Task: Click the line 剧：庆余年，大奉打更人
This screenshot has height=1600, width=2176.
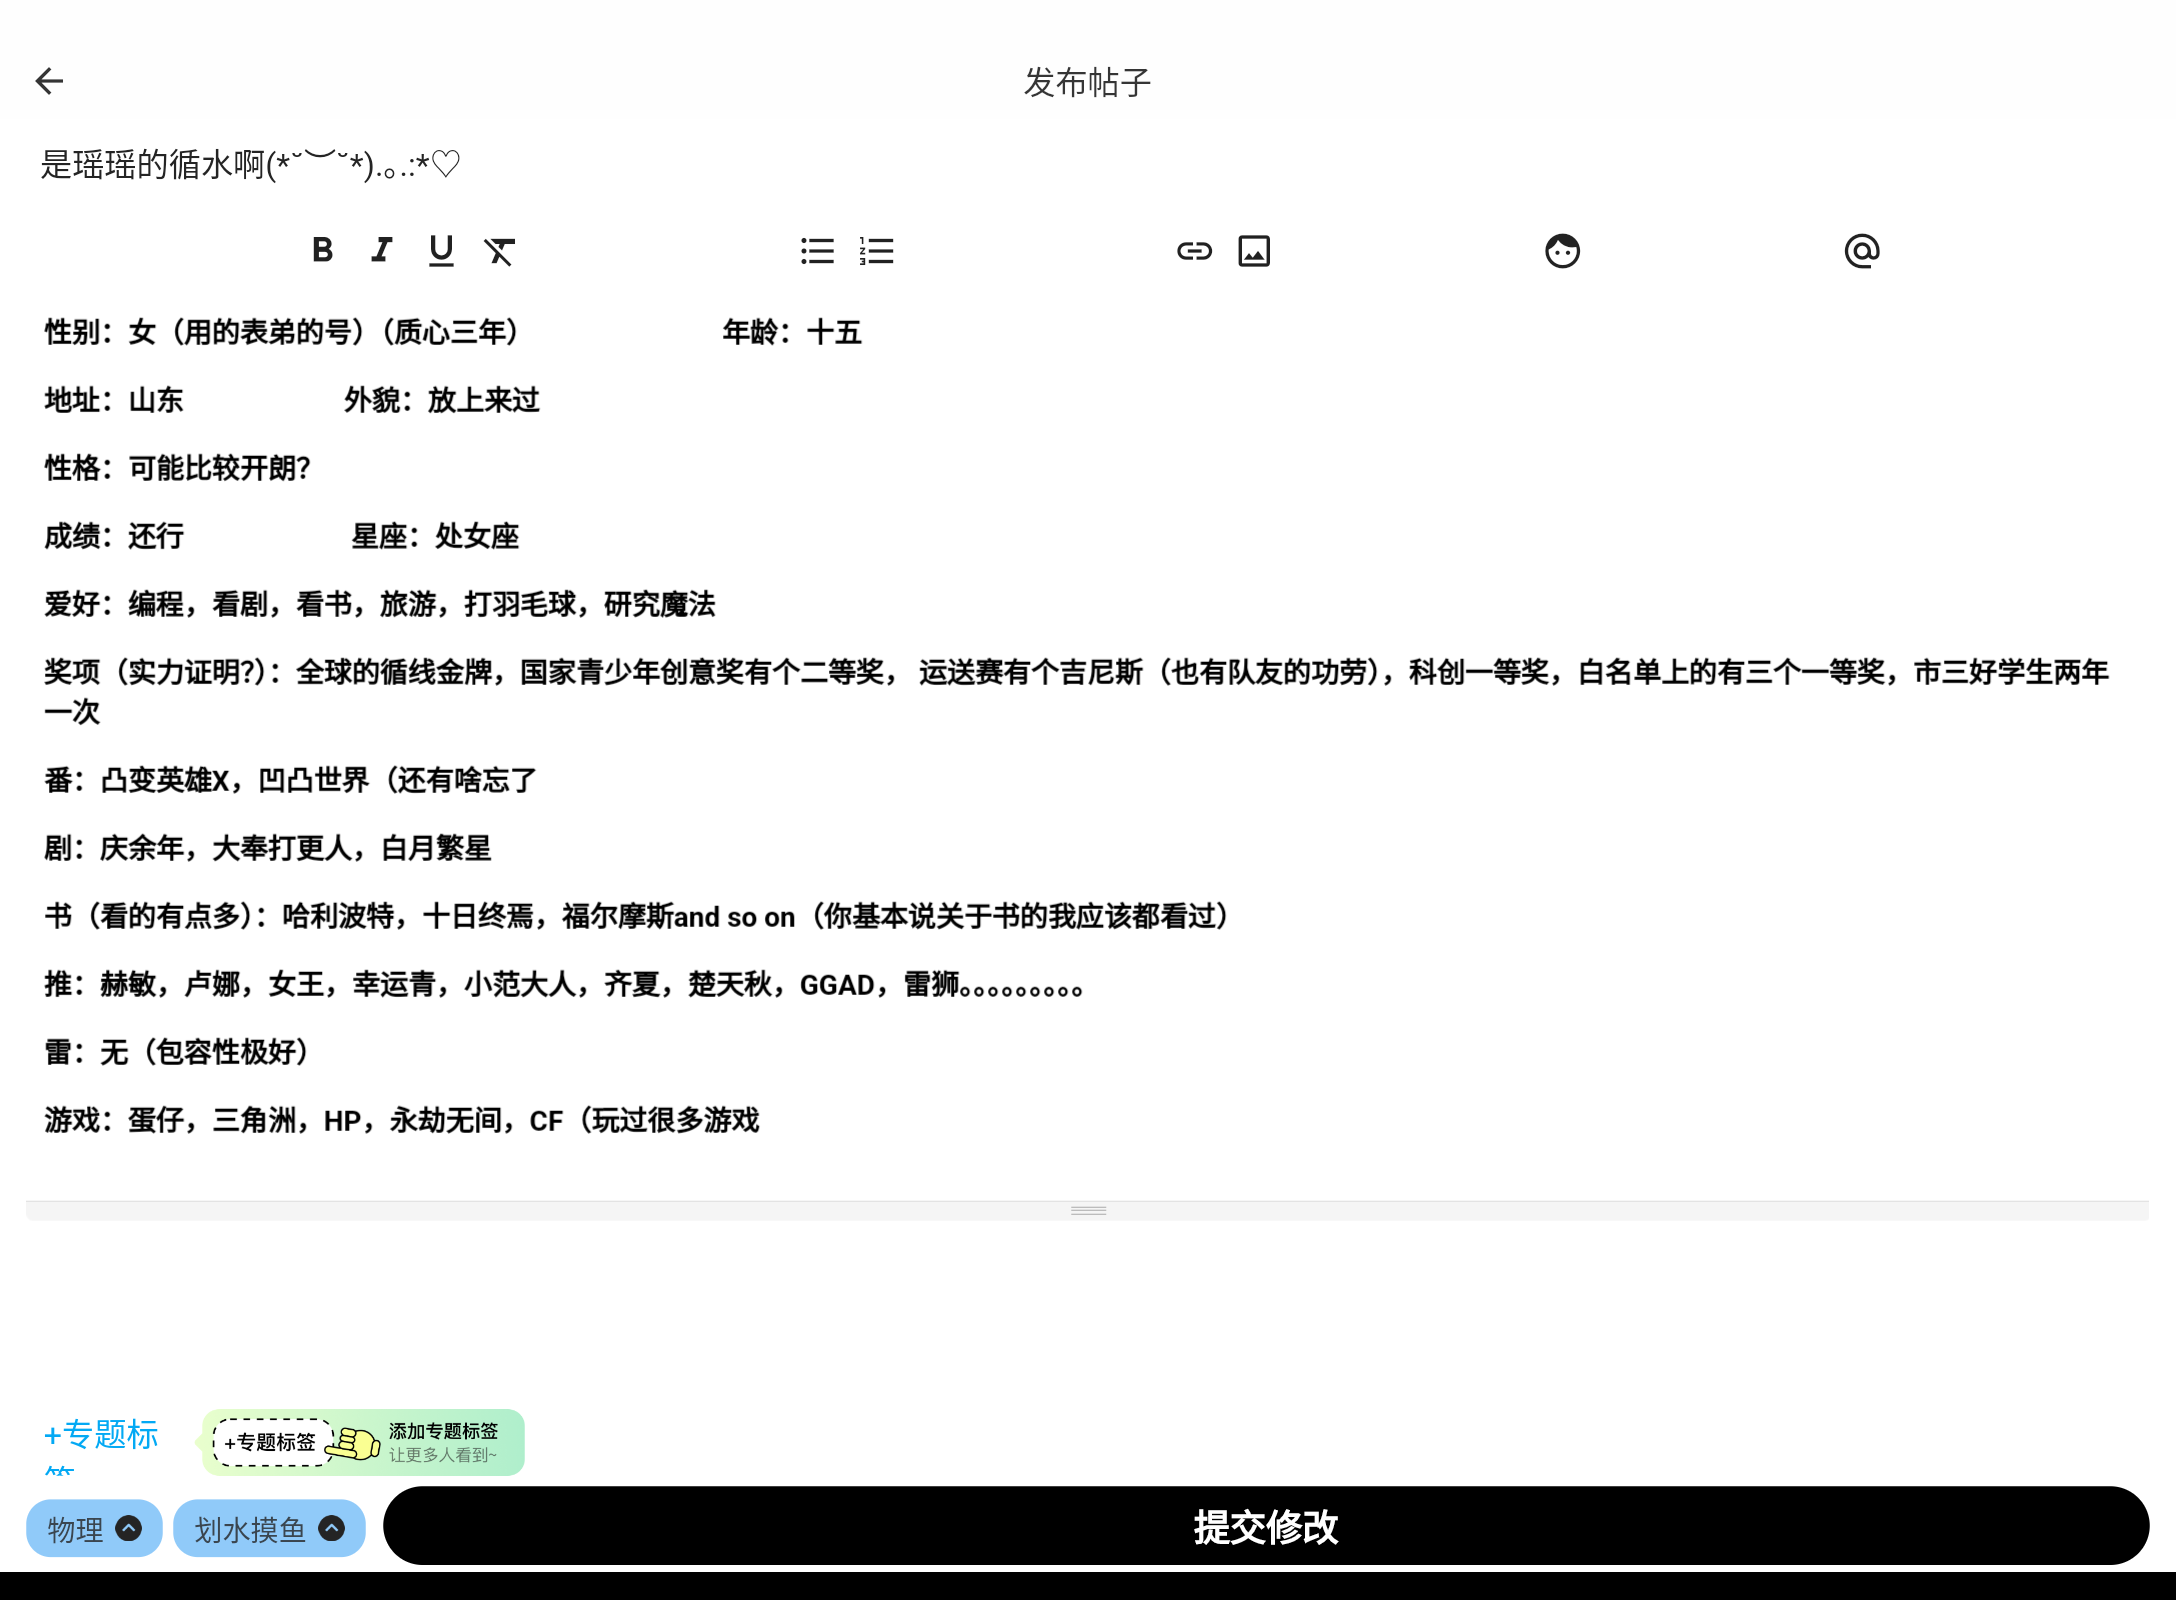Action: coord(268,848)
